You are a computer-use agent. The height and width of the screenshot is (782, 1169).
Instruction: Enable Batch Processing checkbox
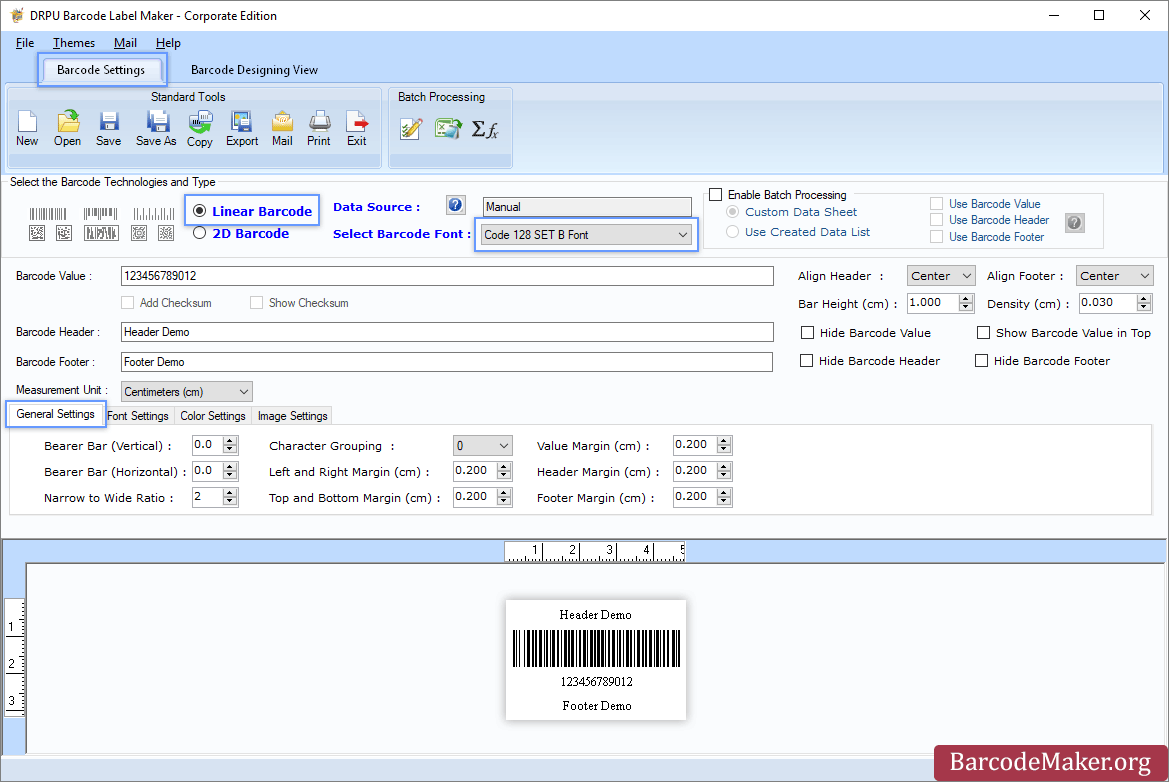(716, 195)
